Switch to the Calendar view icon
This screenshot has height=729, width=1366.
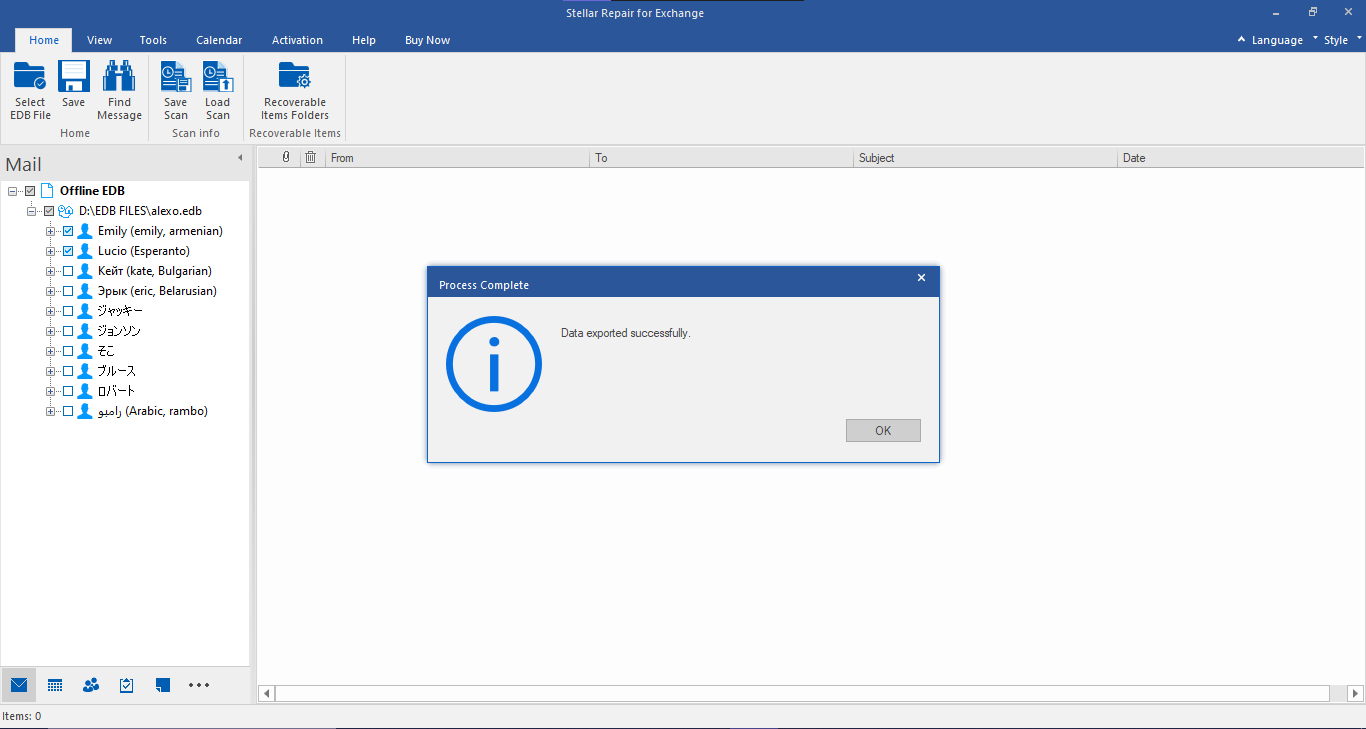tap(55, 685)
